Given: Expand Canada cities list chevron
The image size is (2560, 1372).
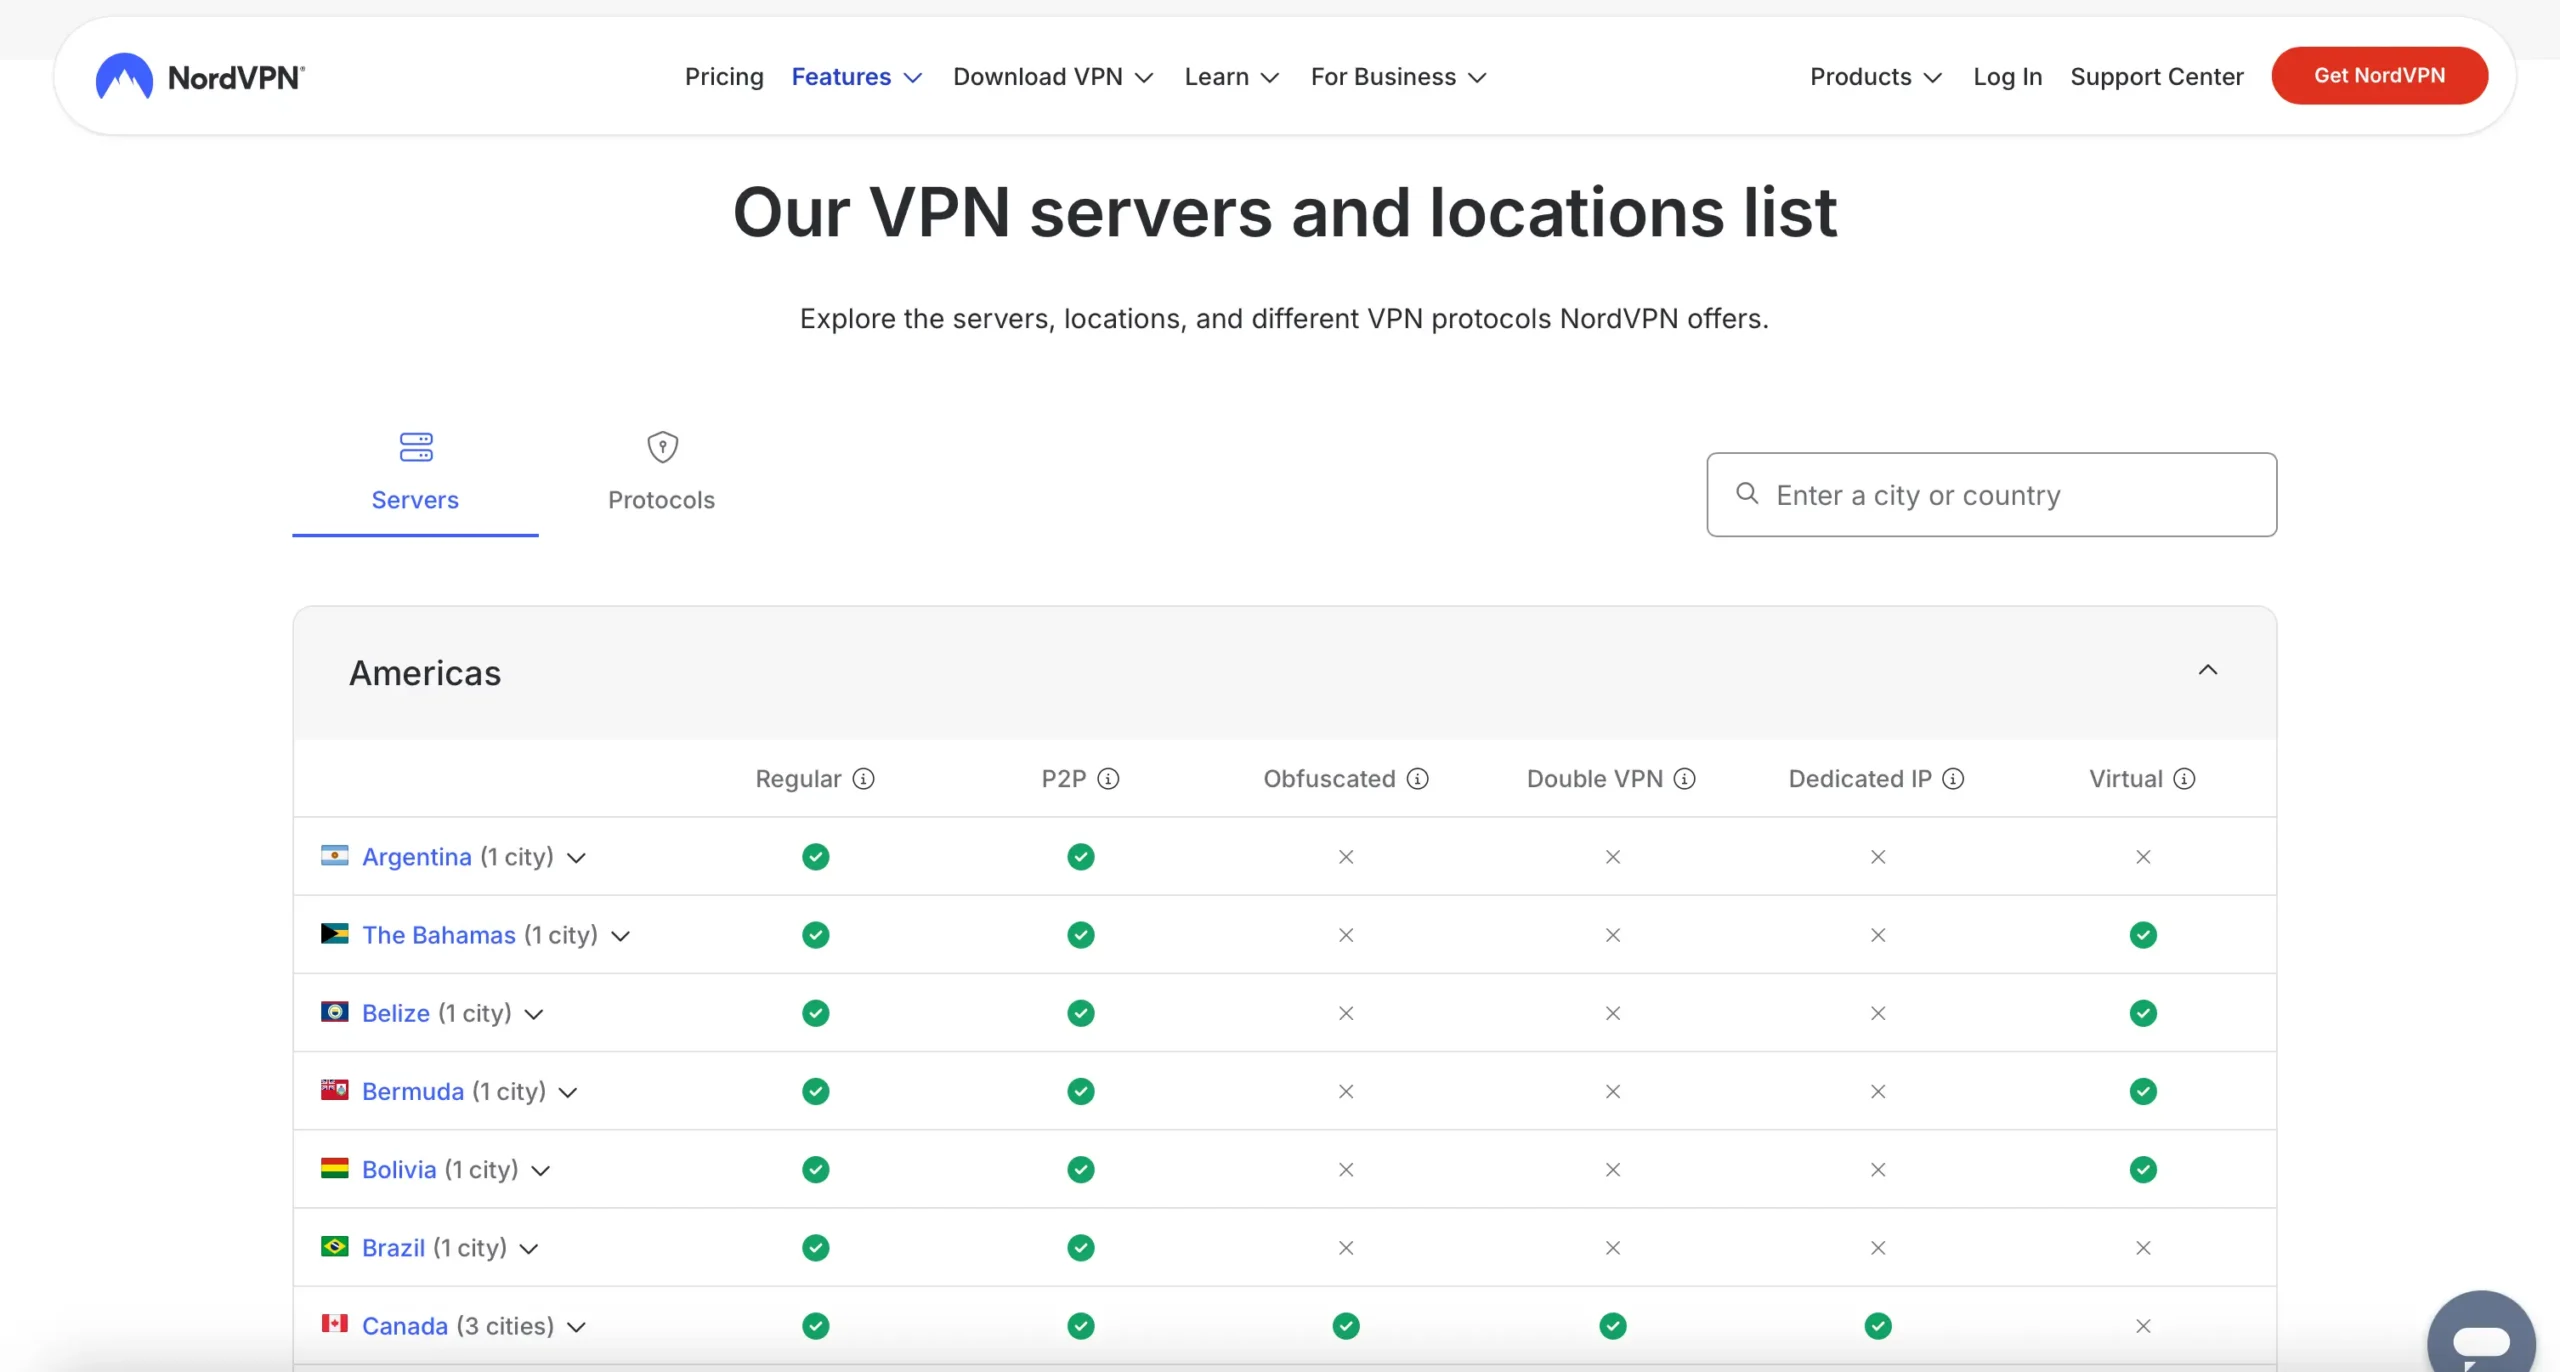Looking at the screenshot, I should [576, 1327].
